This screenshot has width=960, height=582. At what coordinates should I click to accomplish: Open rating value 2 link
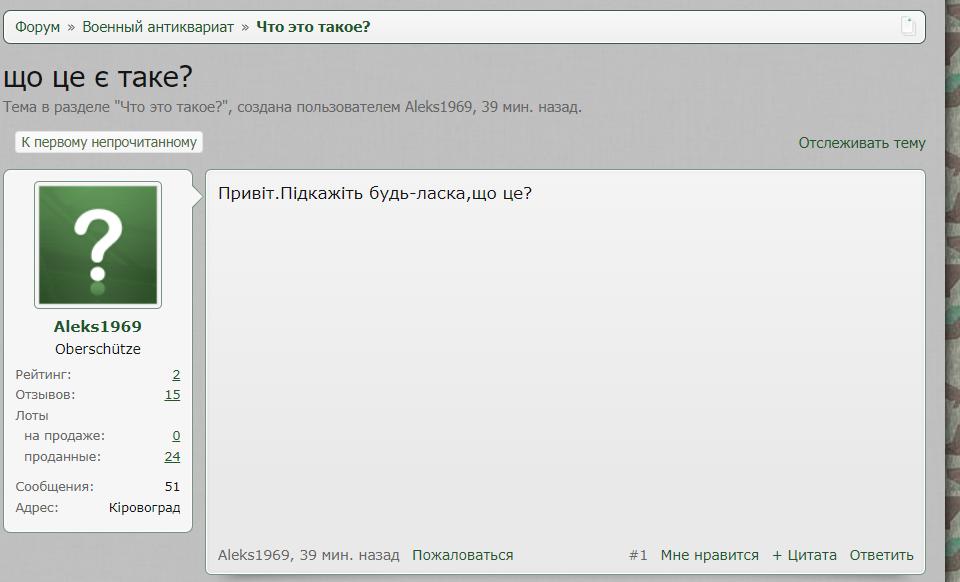pyautogui.click(x=176, y=375)
